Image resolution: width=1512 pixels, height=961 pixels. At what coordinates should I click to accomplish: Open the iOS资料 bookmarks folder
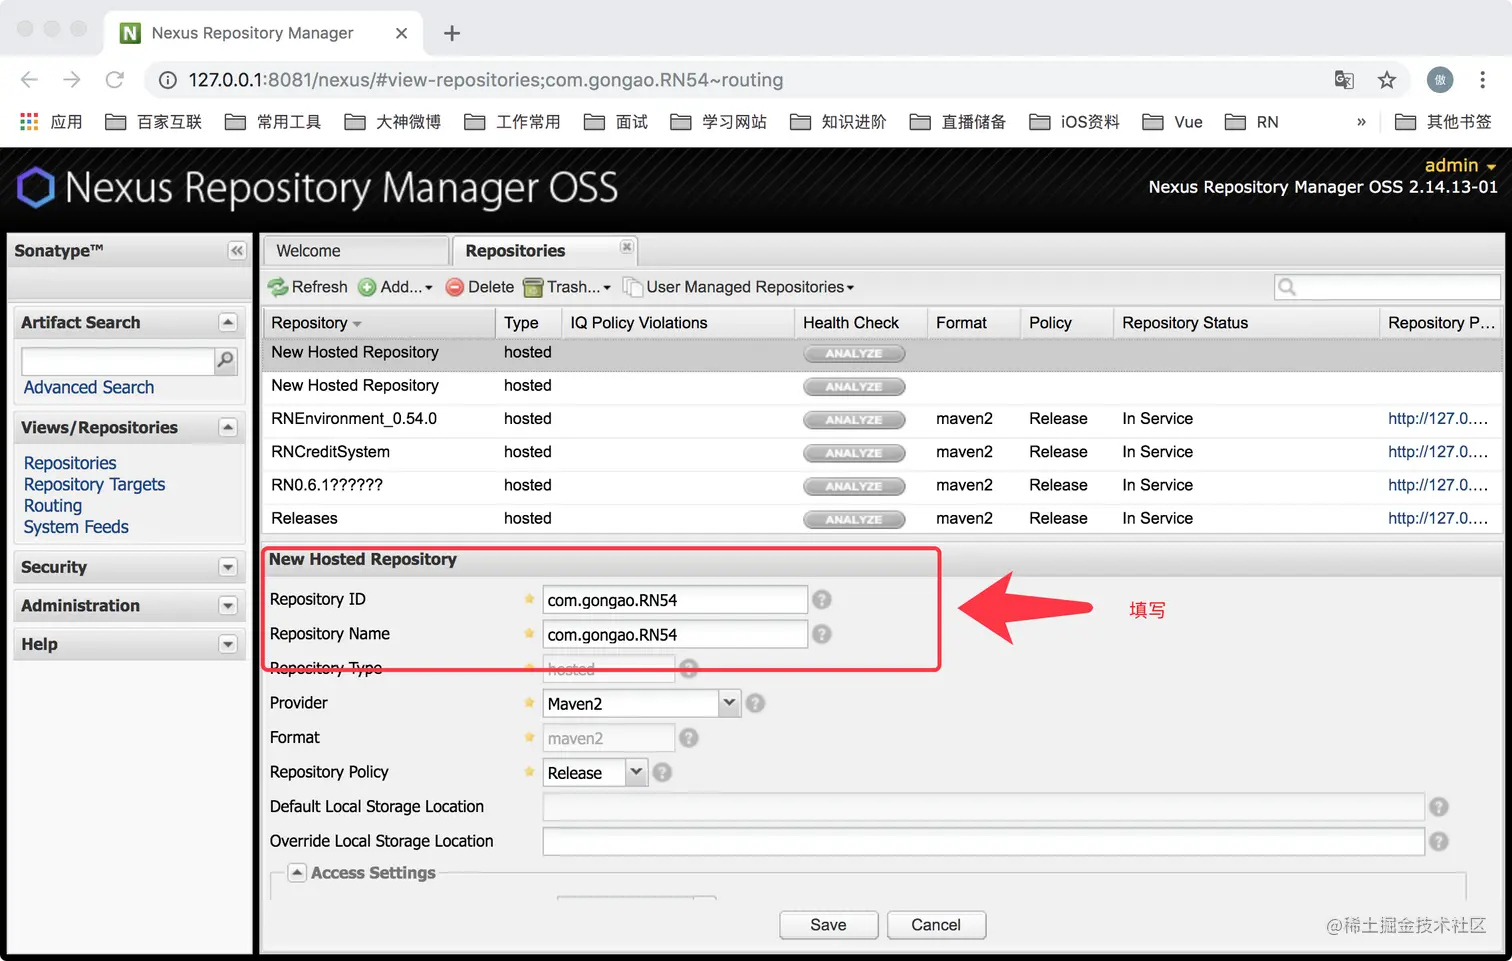point(1074,122)
